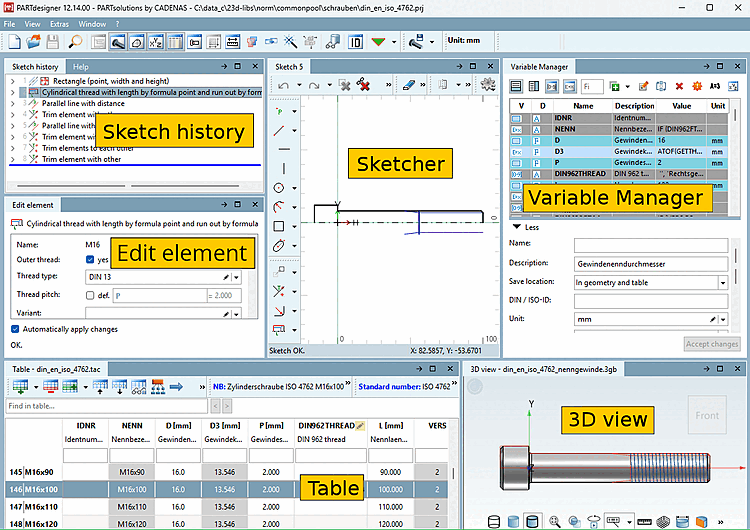Select the circle tool in the sketcher
The height and width of the screenshot is (530, 750).
279,188
